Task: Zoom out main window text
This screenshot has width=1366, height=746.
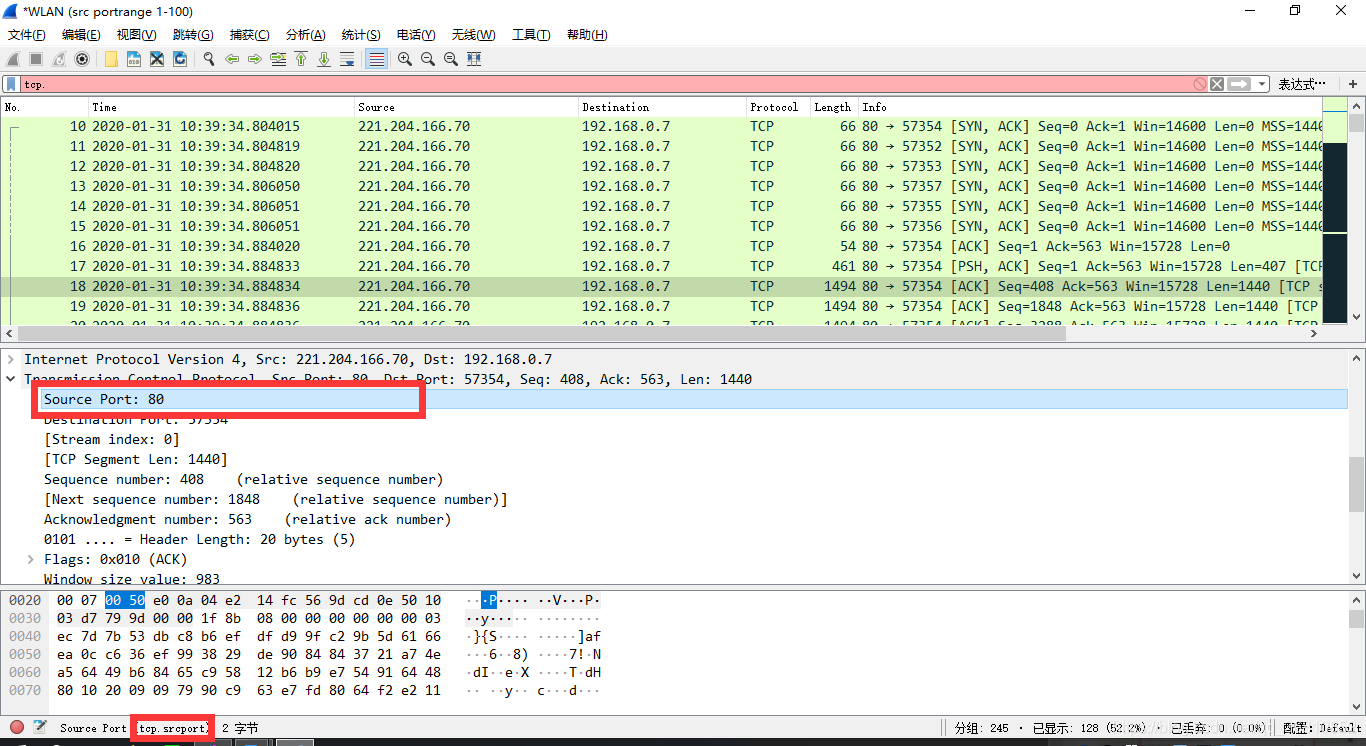Action: click(428, 59)
